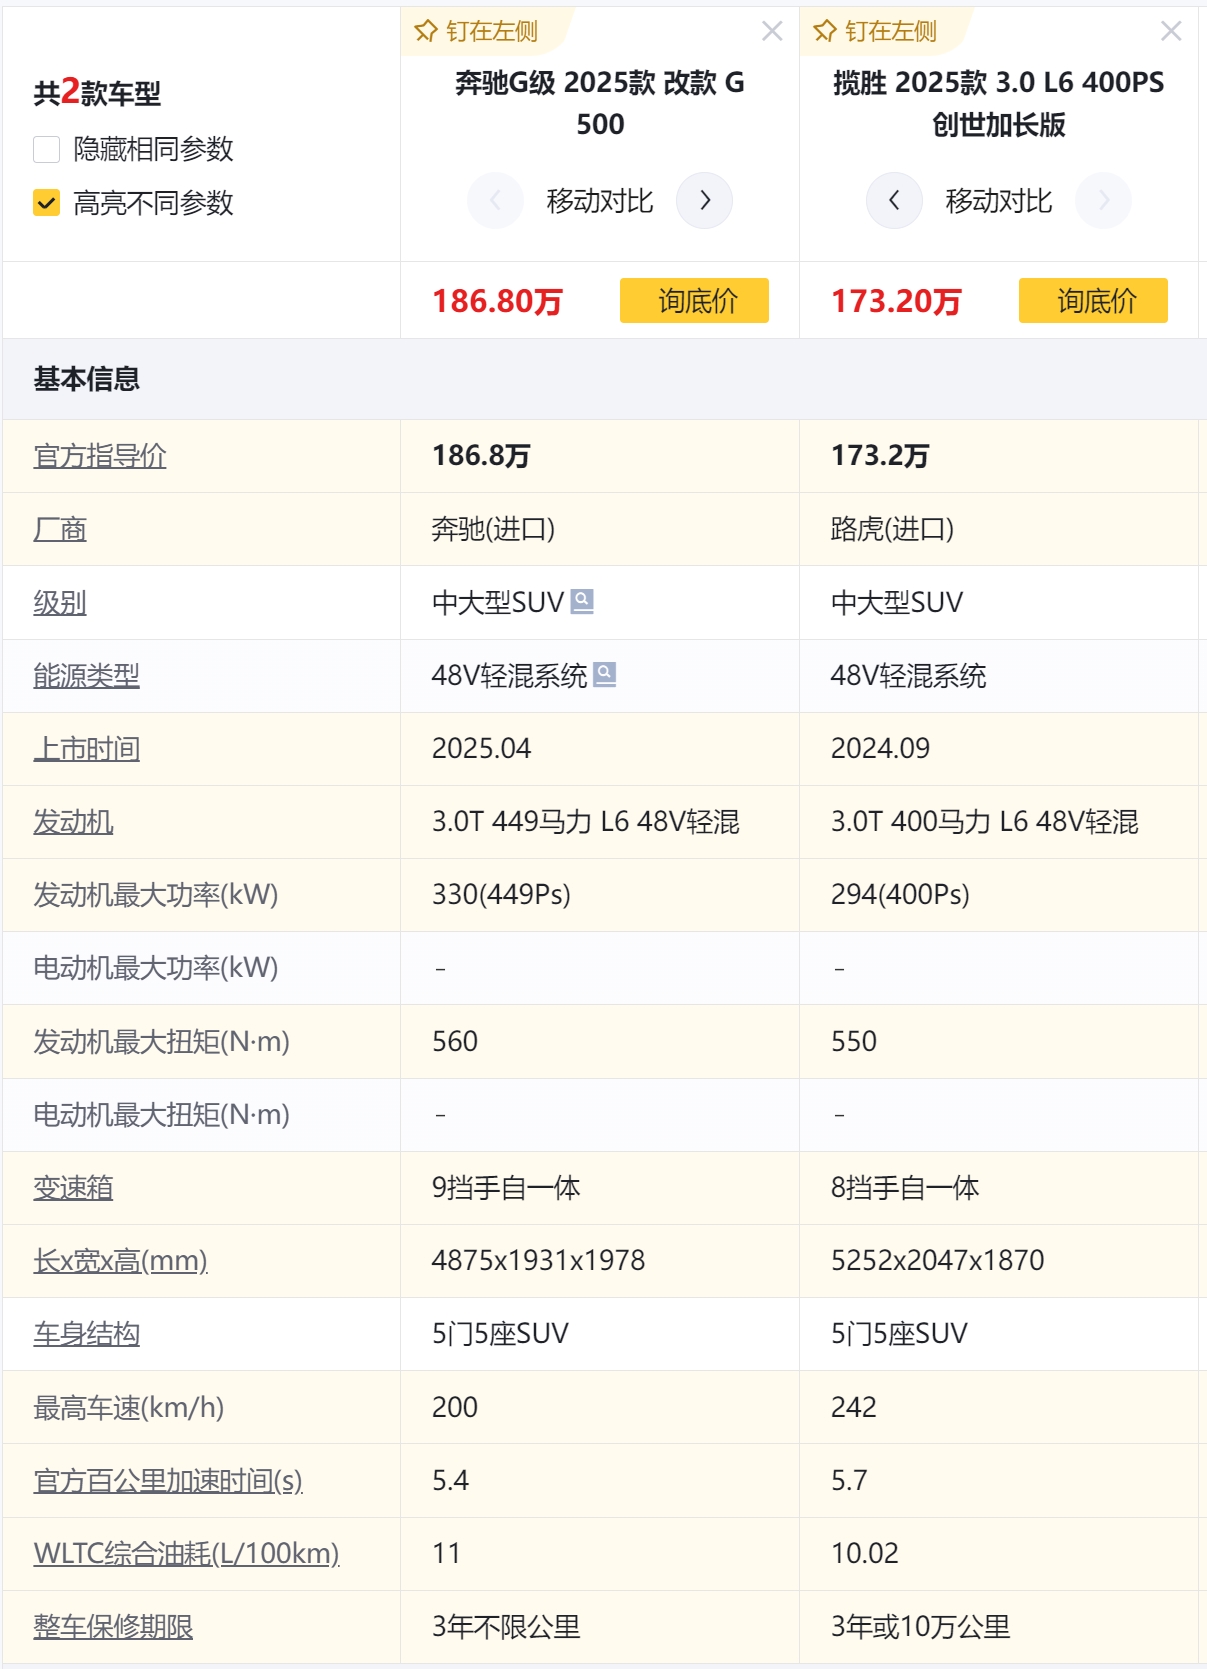Image resolution: width=1207 pixels, height=1669 pixels.
Task: Click the 发动机最大扭矩(N·m) row label
Action: tap(161, 1042)
